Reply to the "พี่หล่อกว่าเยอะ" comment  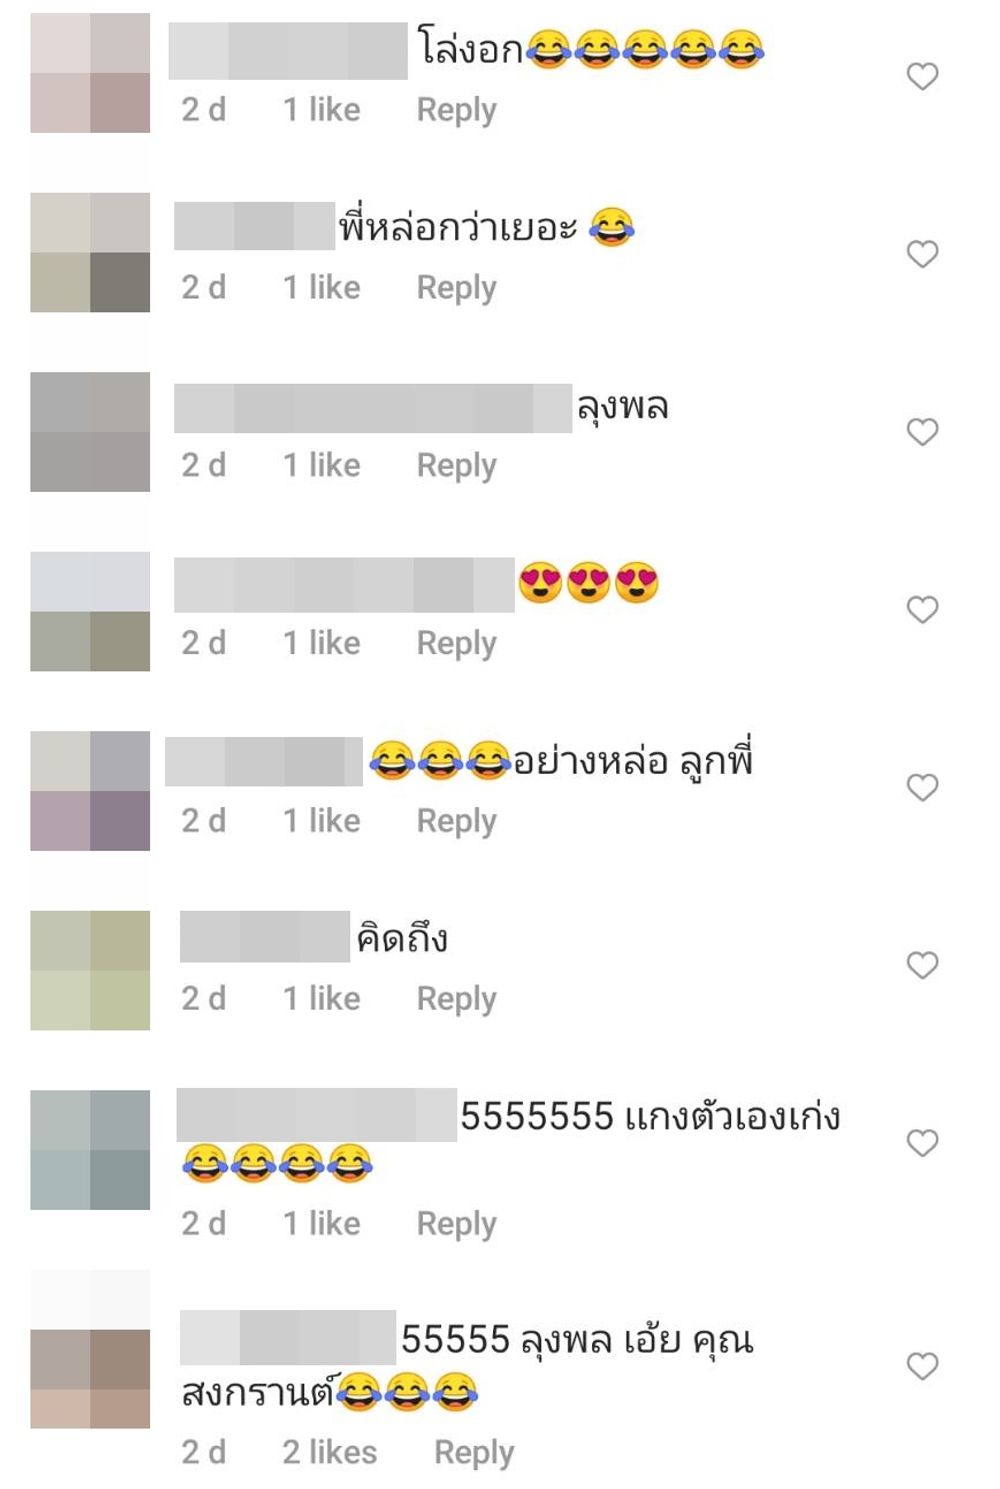[x=456, y=288]
